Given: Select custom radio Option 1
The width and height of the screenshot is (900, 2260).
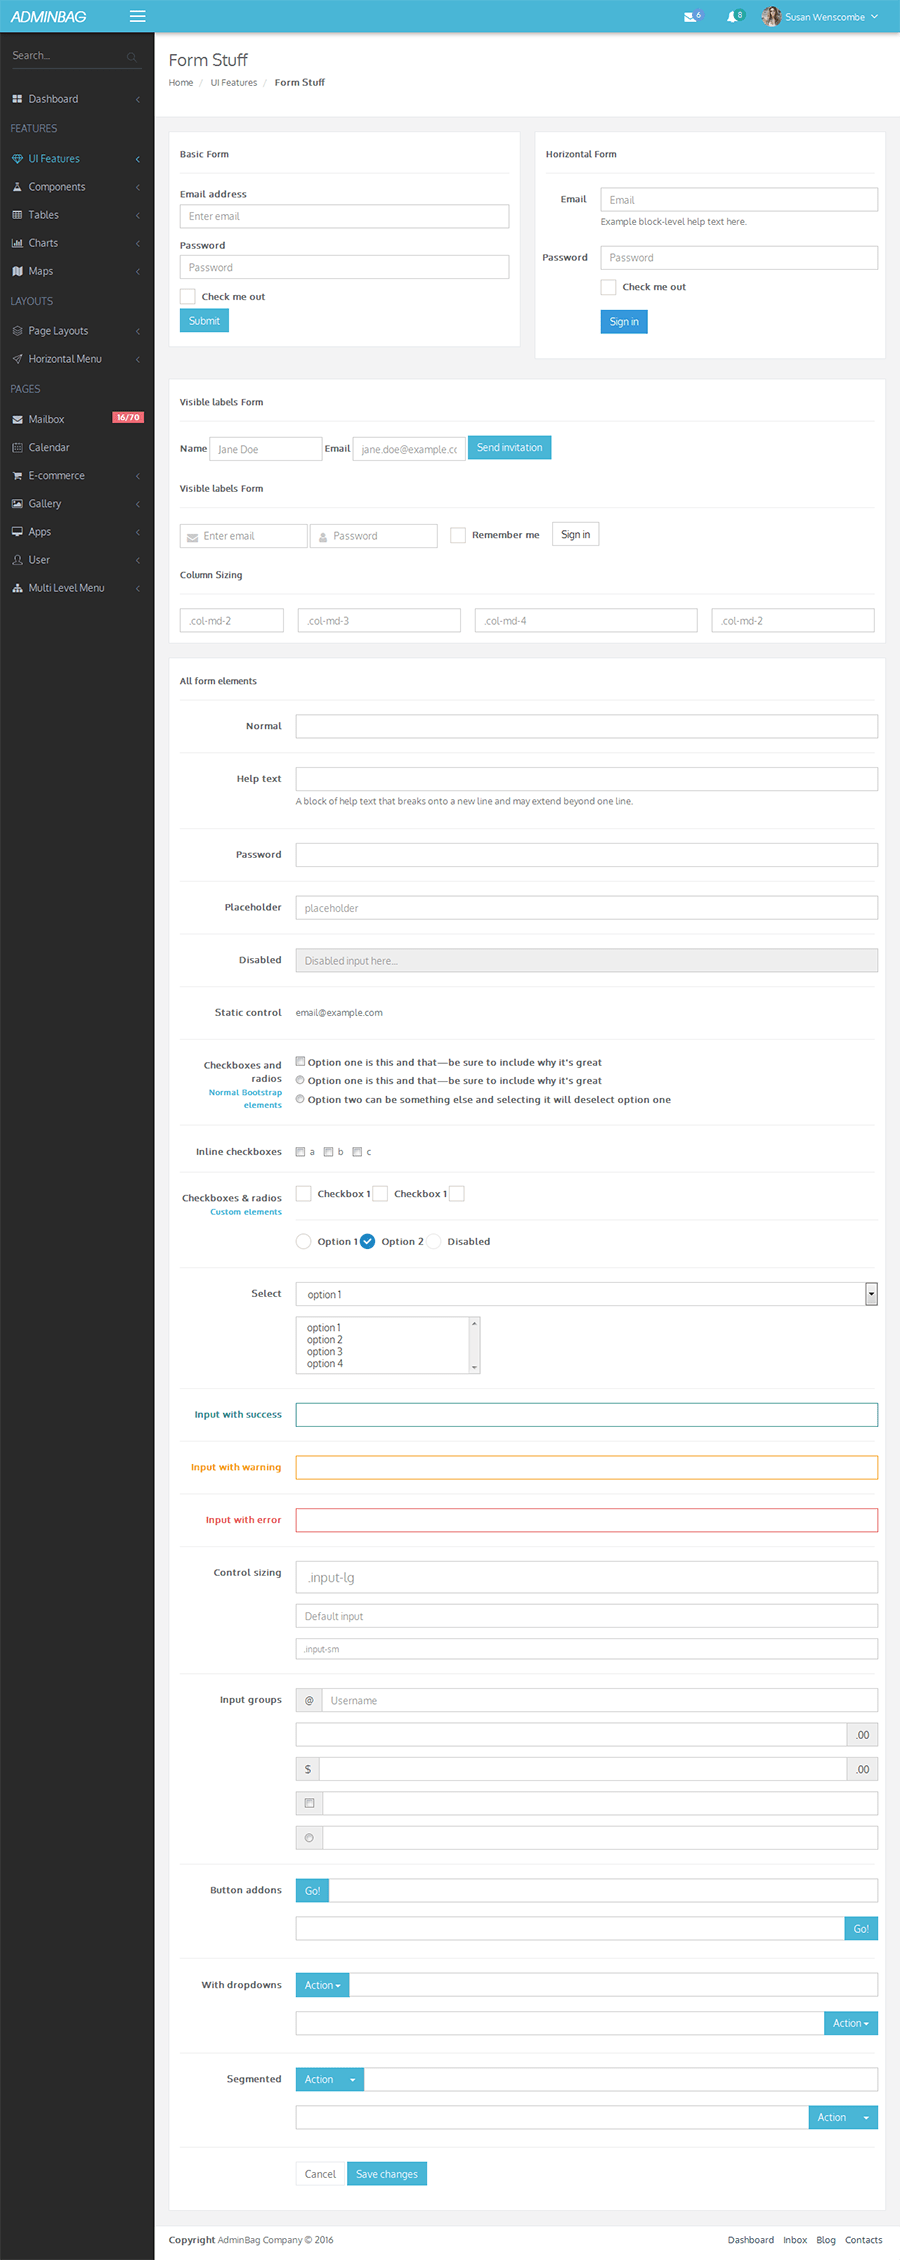Looking at the screenshot, I should click(x=304, y=1241).
